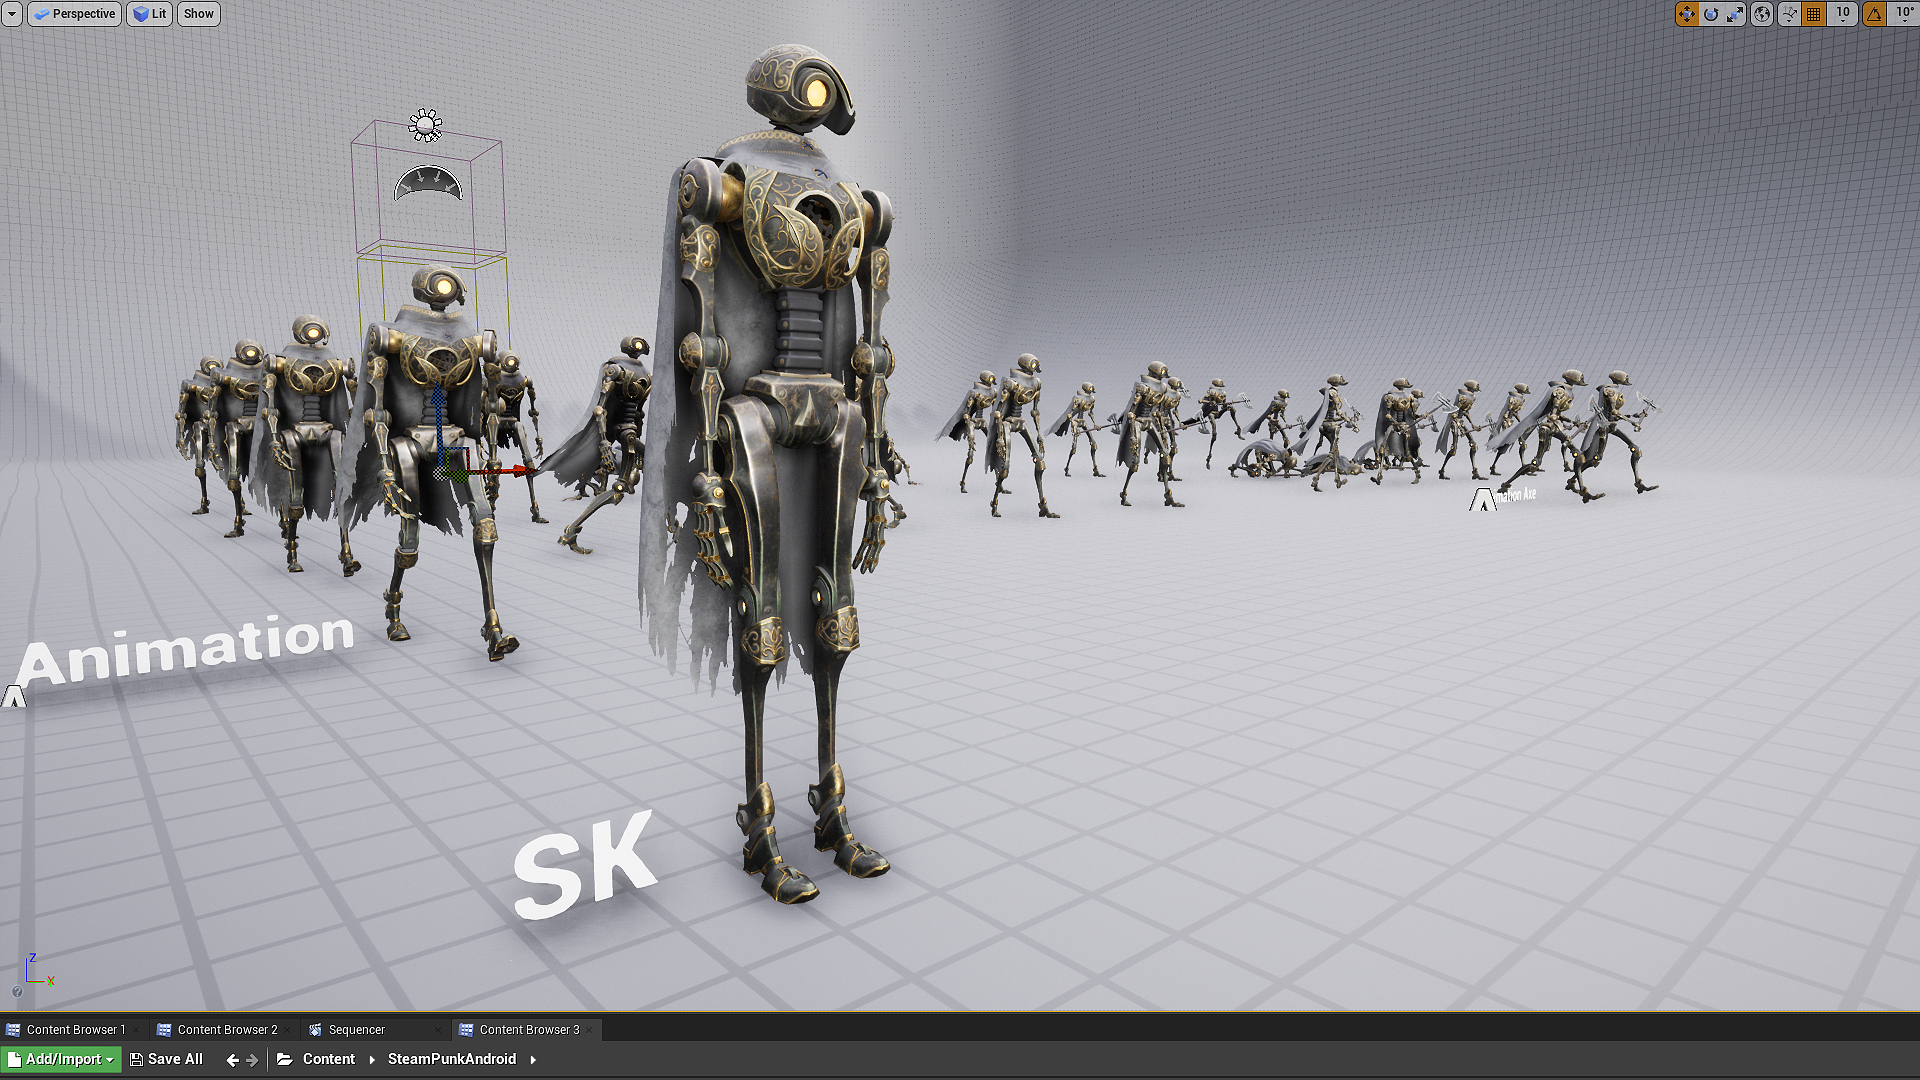Toggle rotation angle snapping
The image size is (1920, 1080).
coord(1874,14)
